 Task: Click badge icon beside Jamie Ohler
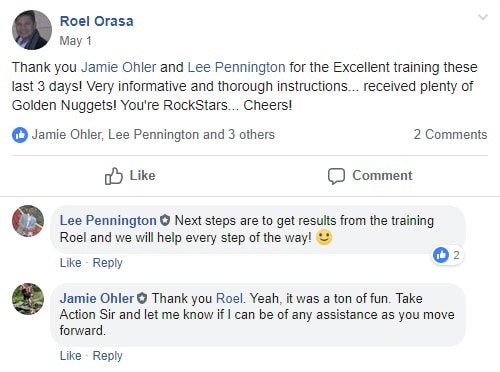[142, 298]
